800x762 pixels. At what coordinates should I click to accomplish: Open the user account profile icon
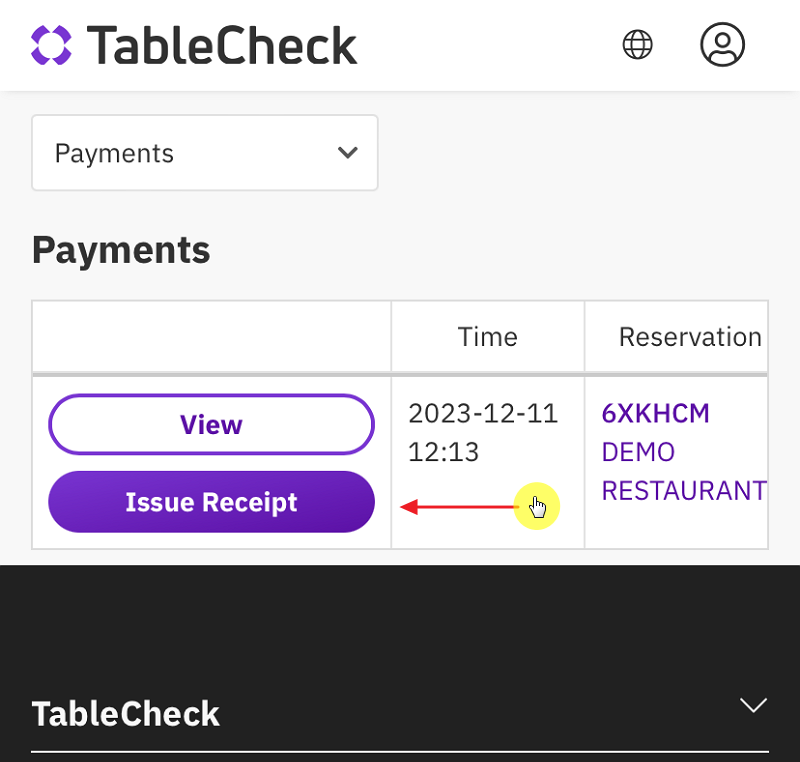coord(722,44)
